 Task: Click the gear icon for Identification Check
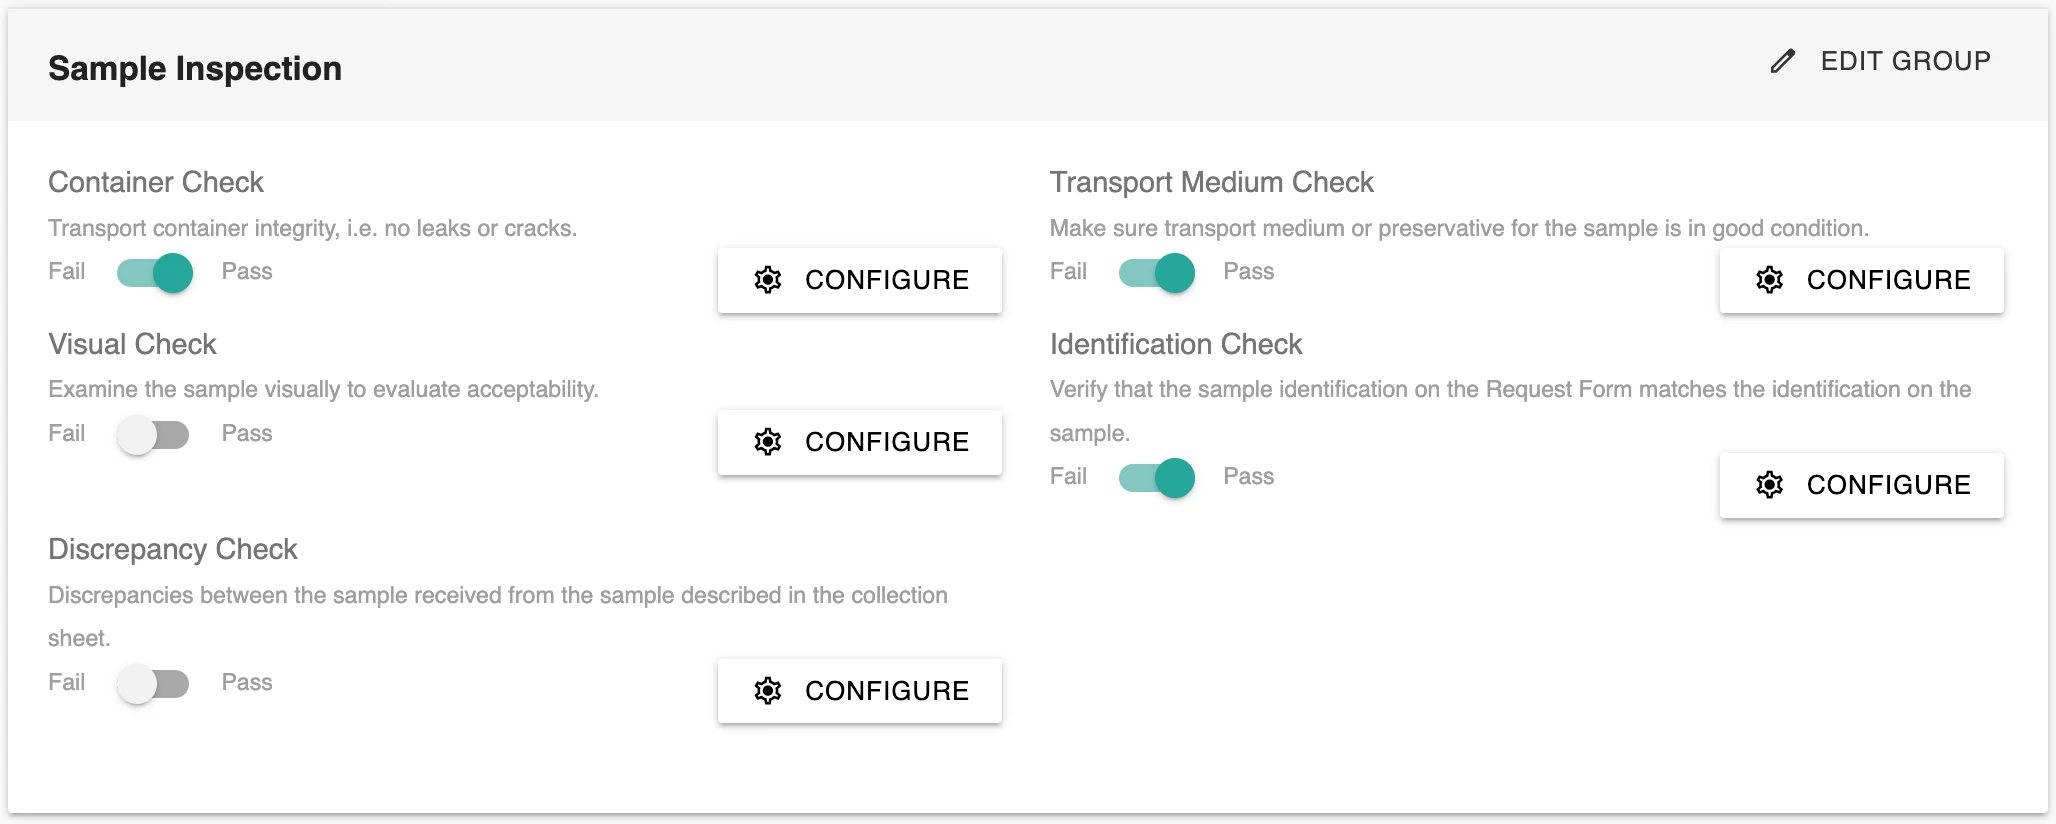1769,485
